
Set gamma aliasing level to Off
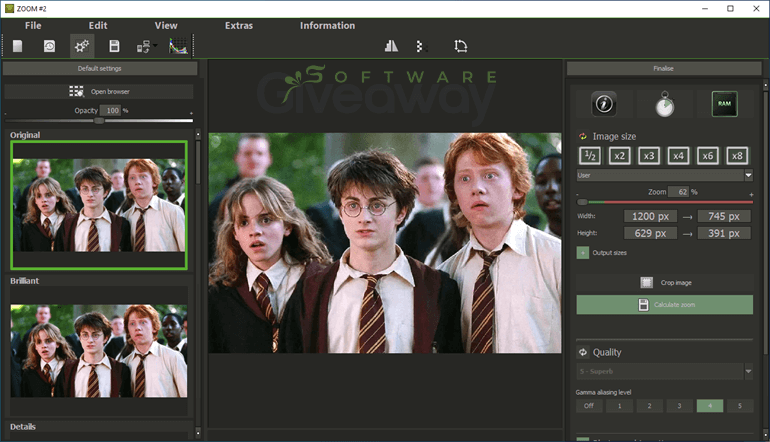(x=589, y=406)
